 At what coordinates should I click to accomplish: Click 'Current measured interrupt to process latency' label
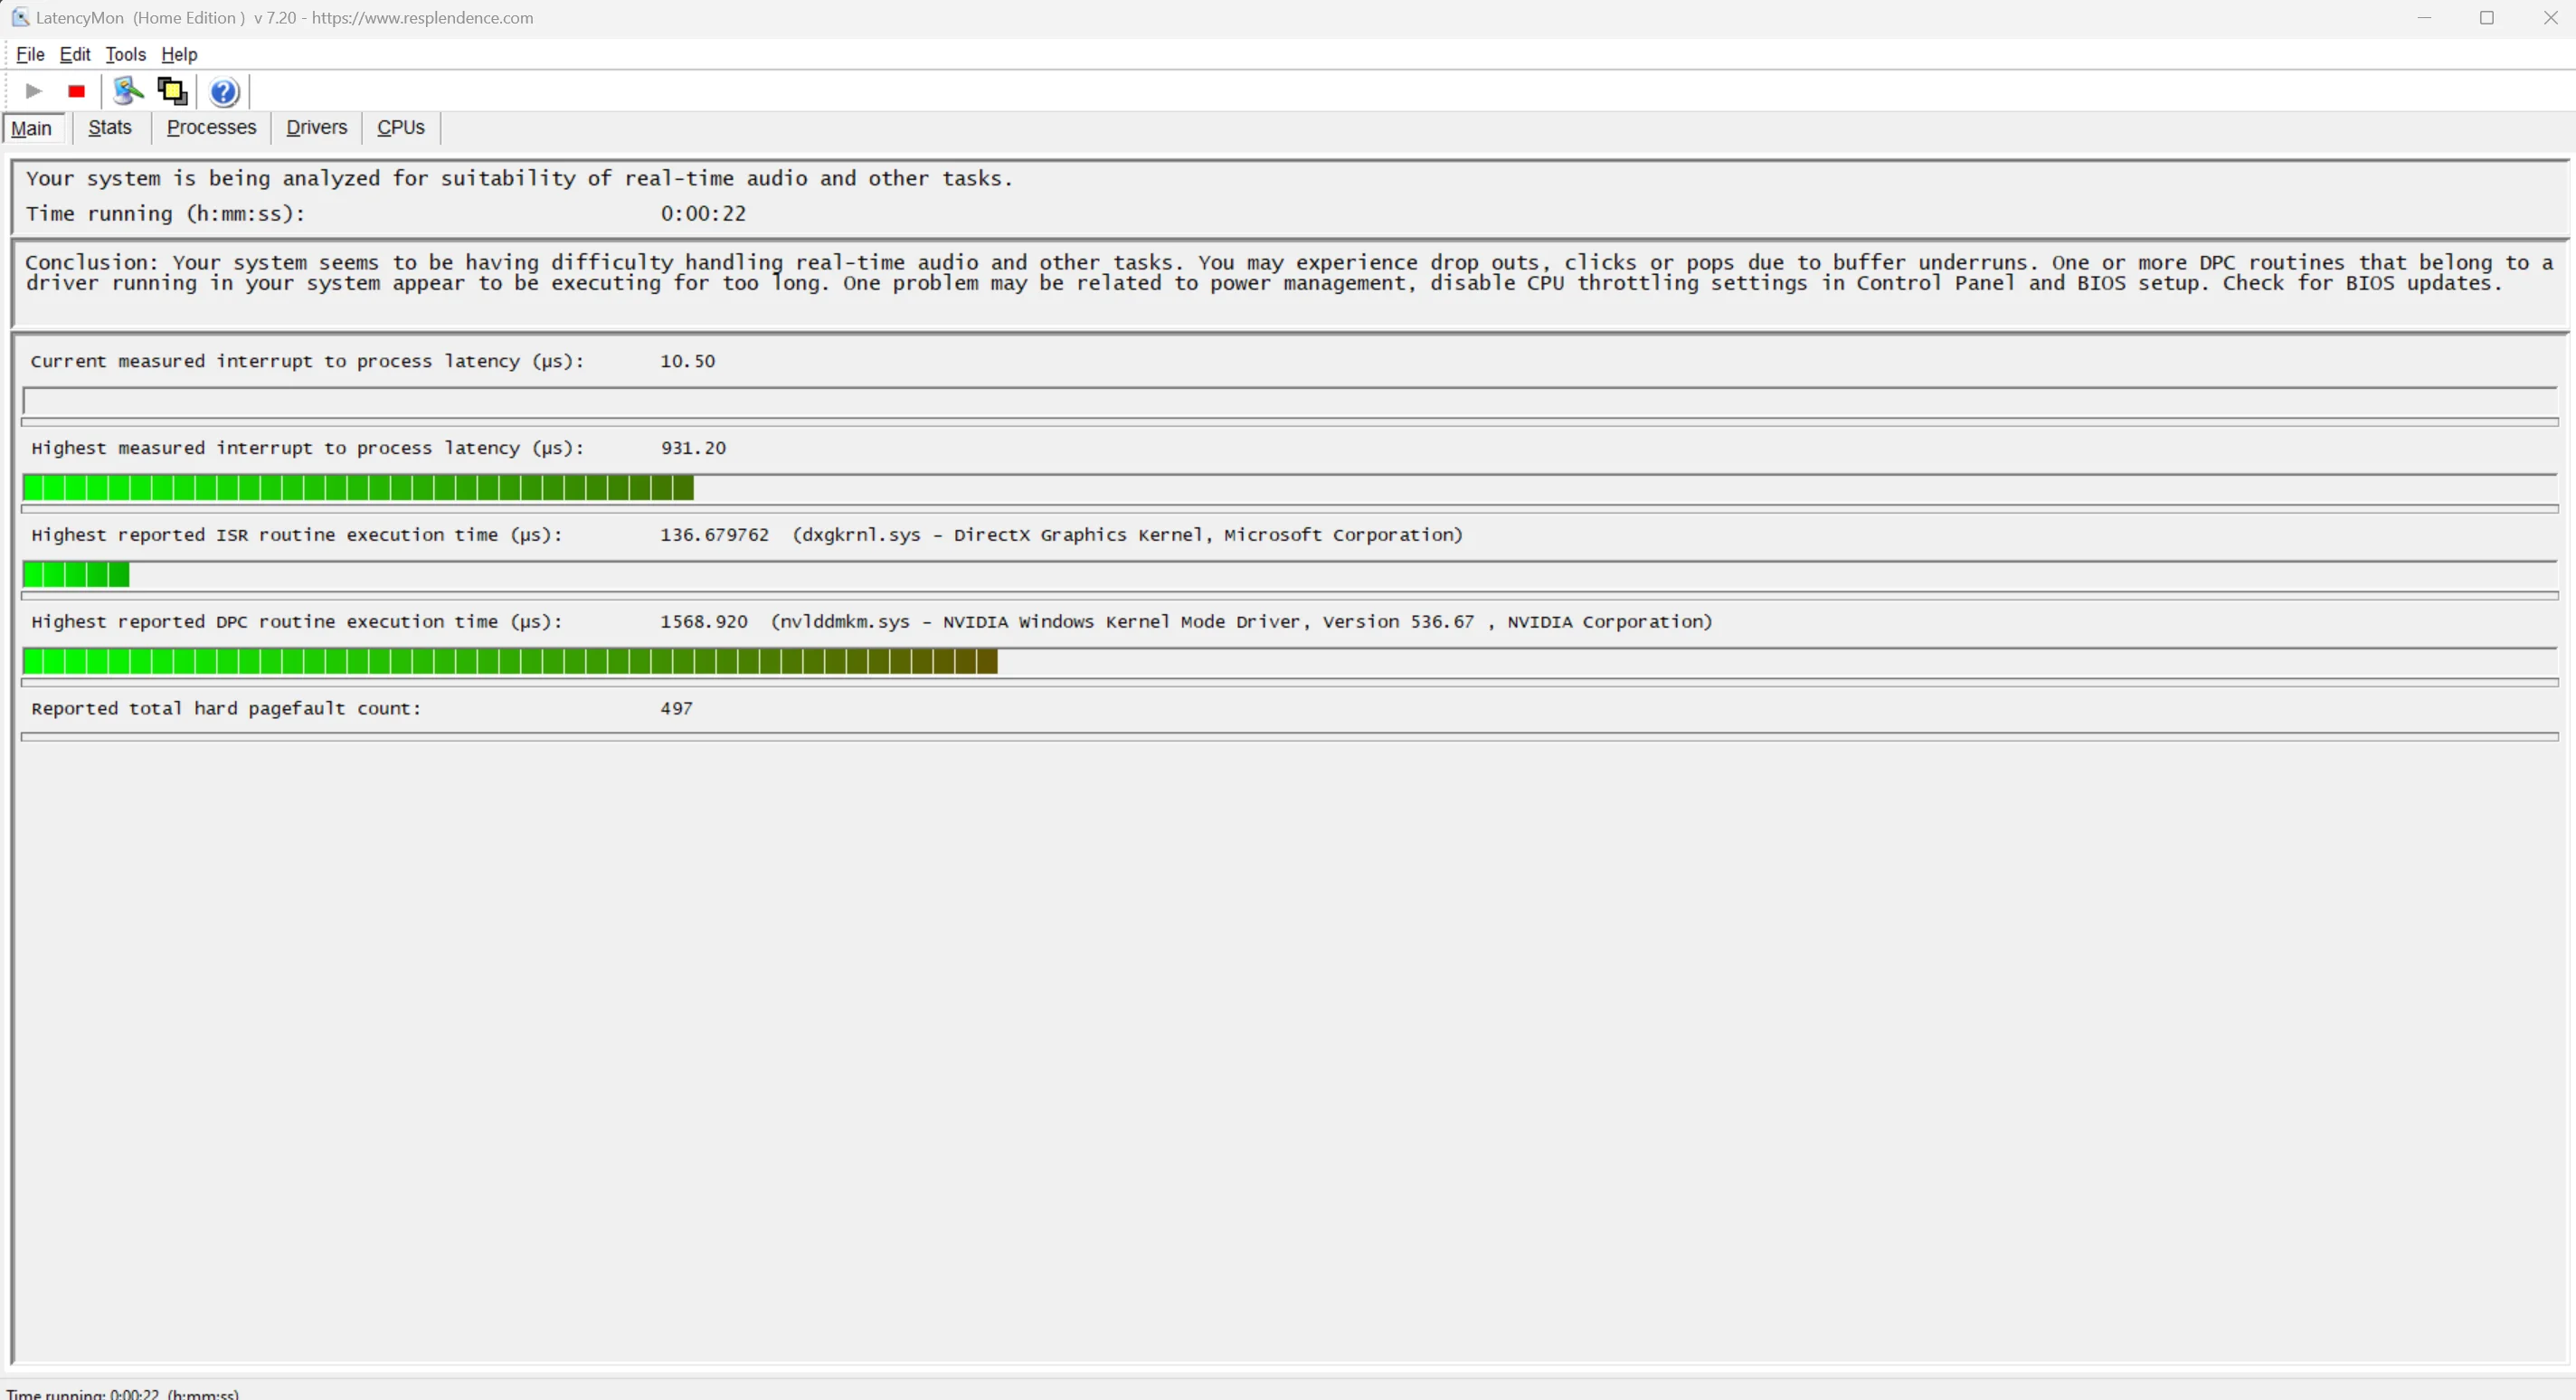coord(307,361)
